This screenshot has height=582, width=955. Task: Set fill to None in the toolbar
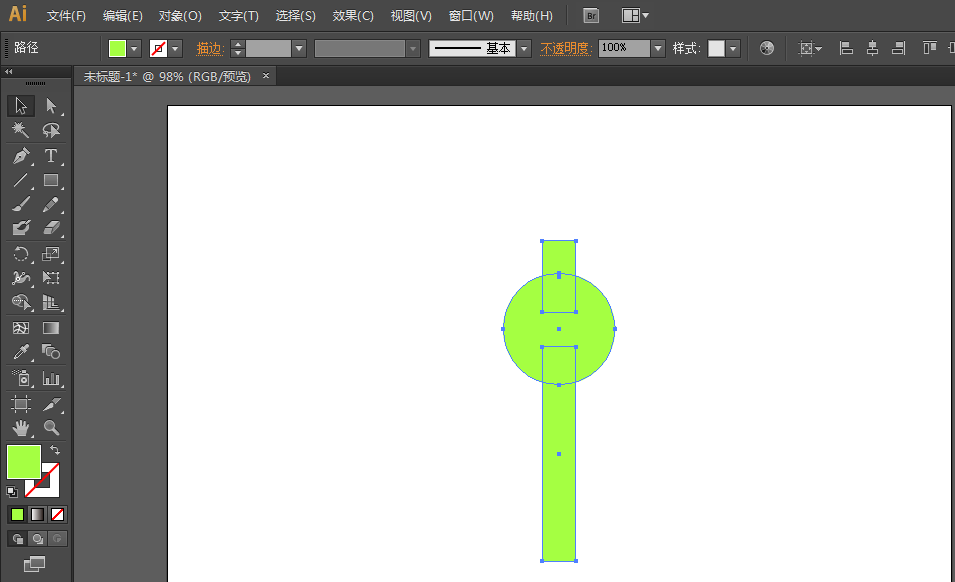56,513
